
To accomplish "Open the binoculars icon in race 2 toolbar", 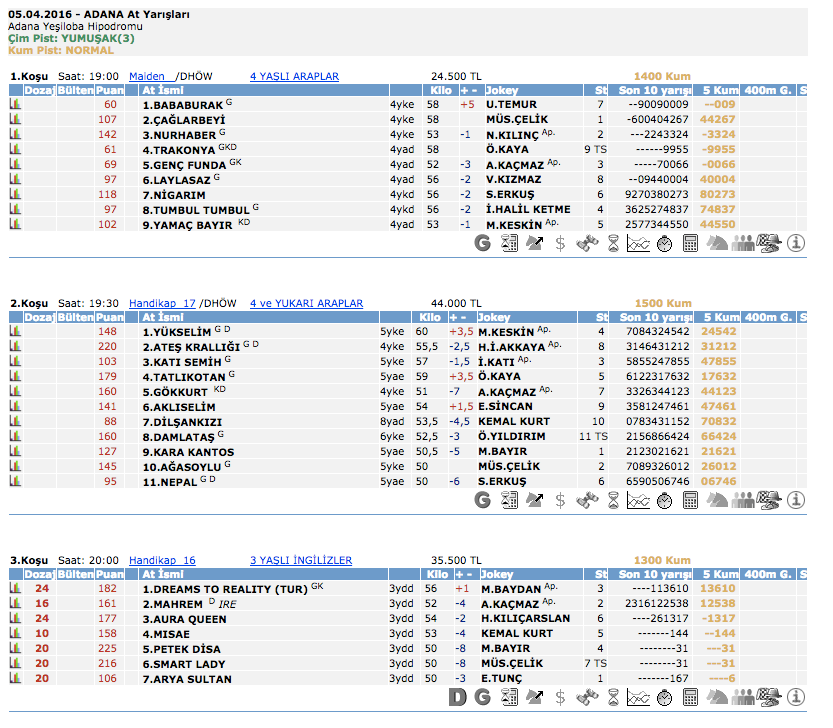I will pos(587,499).
